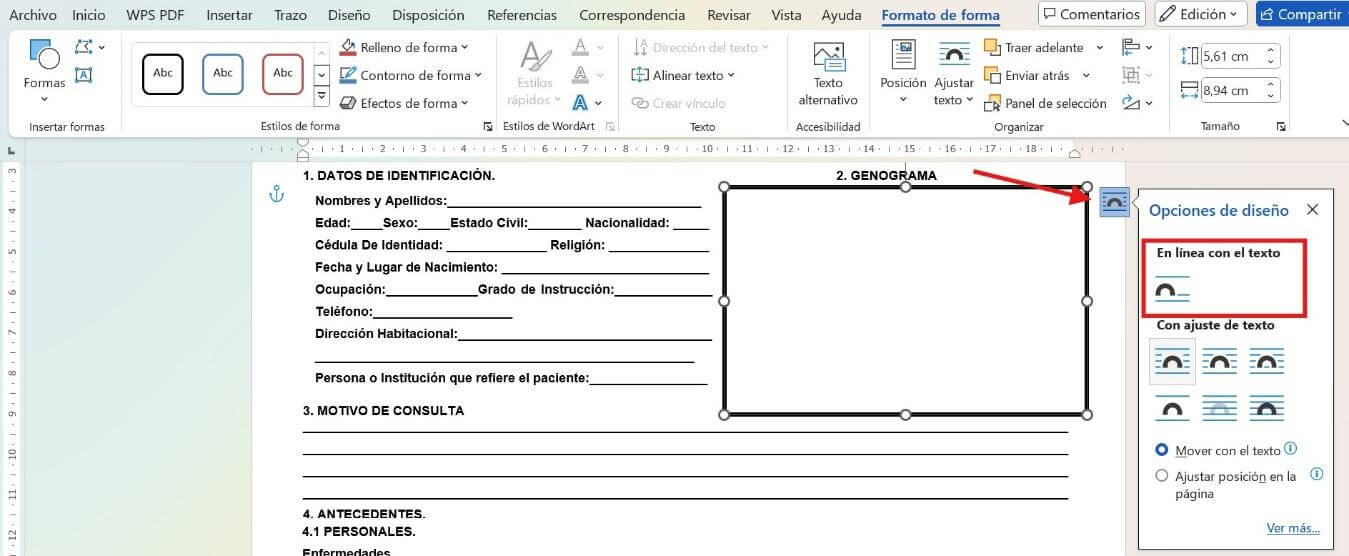Select the Arriba y abajo wrap icon
Image resolution: width=1349 pixels, height=556 pixels.
[x=1172, y=407]
